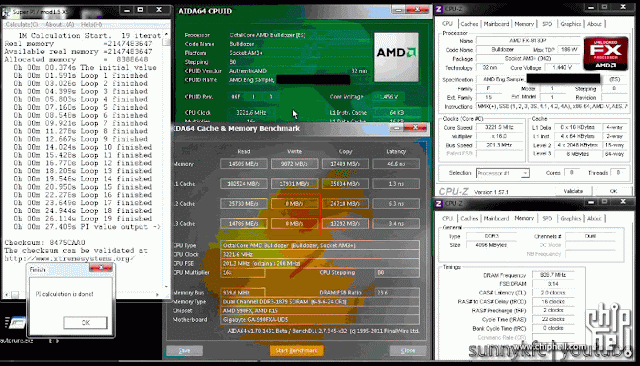Switch to SPD tab in upper CPU-Z
The image size is (640, 366).
click(547, 24)
